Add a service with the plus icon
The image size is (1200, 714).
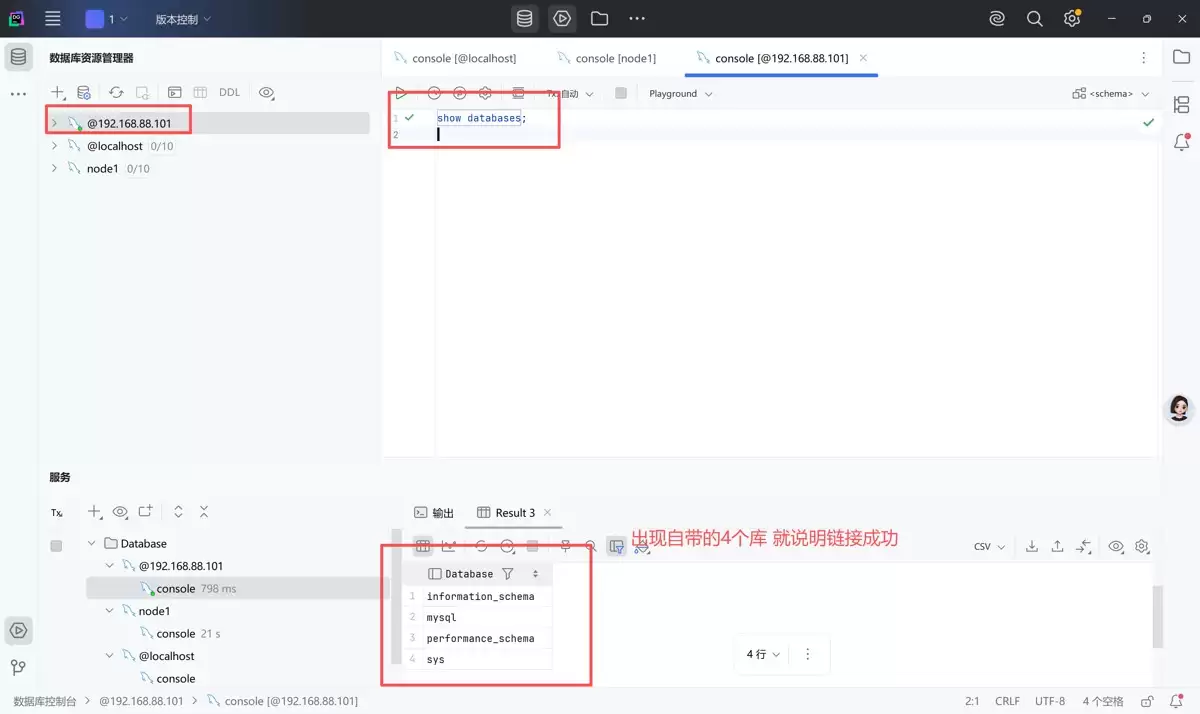(x=94, y=511)
